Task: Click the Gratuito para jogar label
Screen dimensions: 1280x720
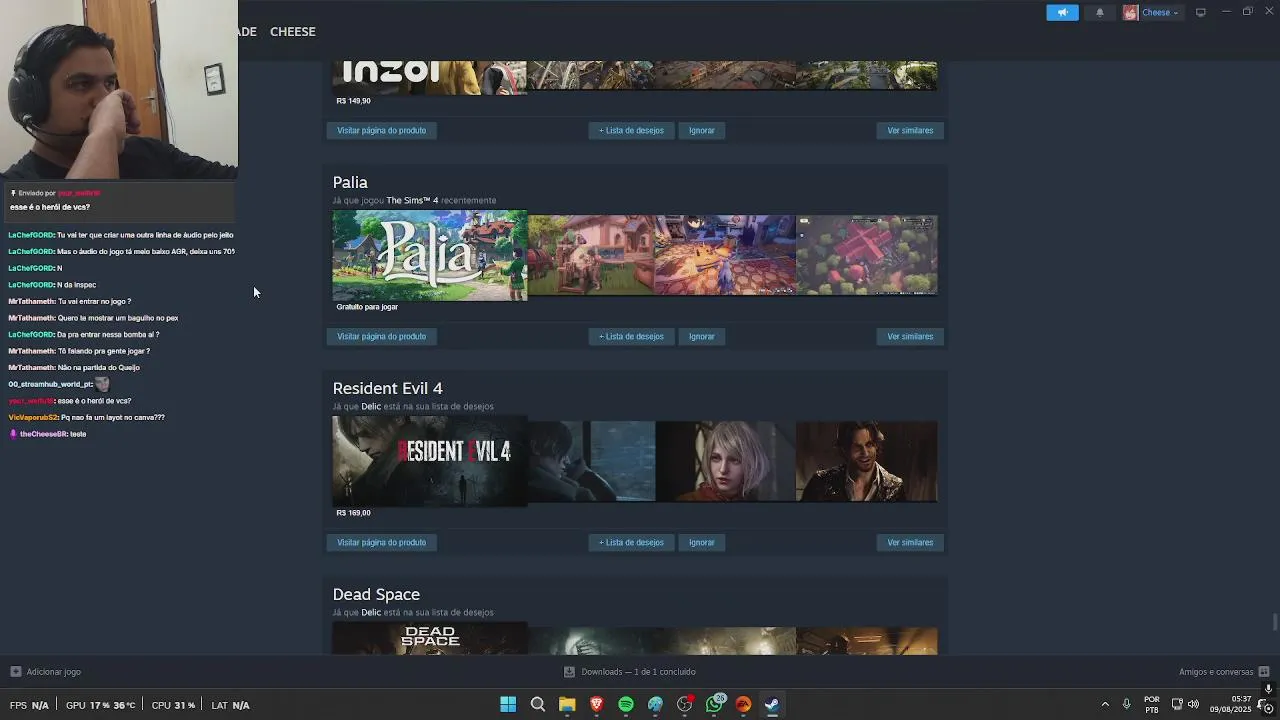Action: click(367, 307)
